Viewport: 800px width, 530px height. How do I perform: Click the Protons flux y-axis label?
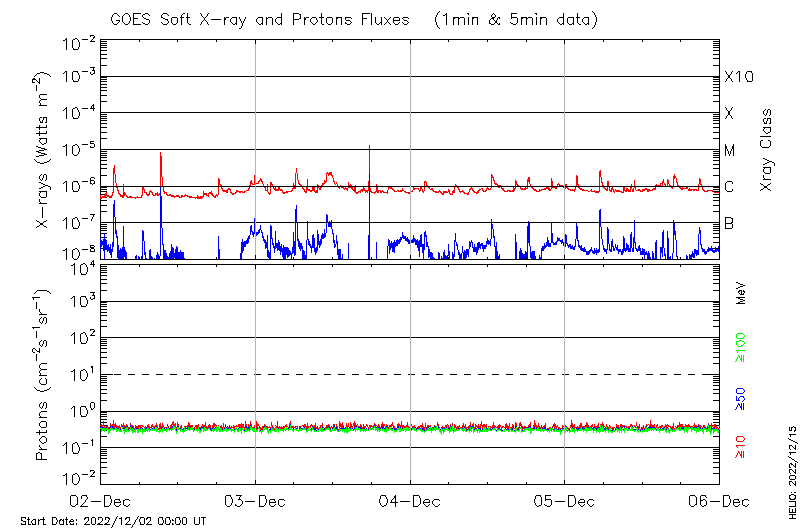[x=44, y=375]
